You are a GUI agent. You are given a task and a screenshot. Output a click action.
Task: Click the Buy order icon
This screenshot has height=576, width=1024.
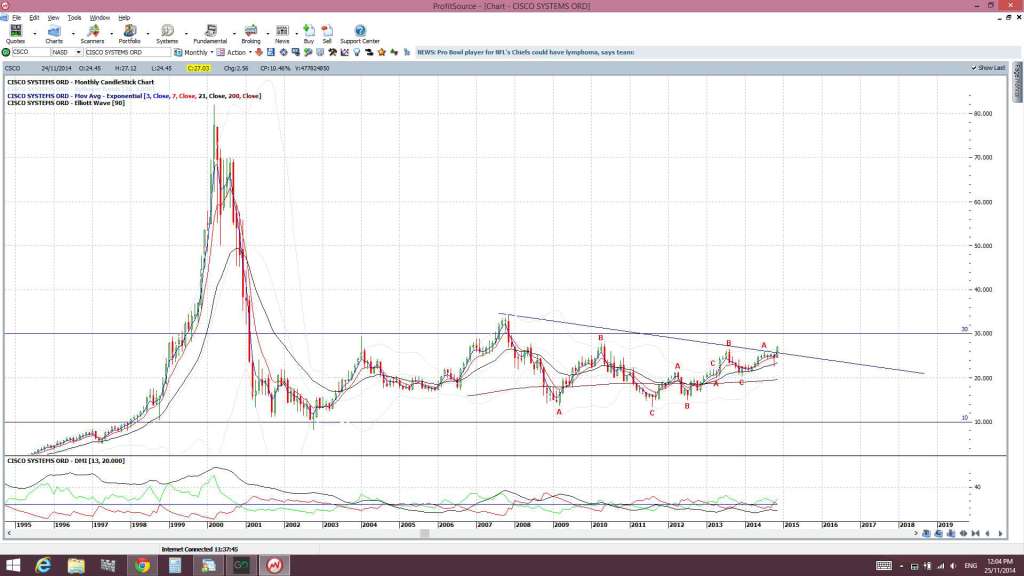click(309, 34)
